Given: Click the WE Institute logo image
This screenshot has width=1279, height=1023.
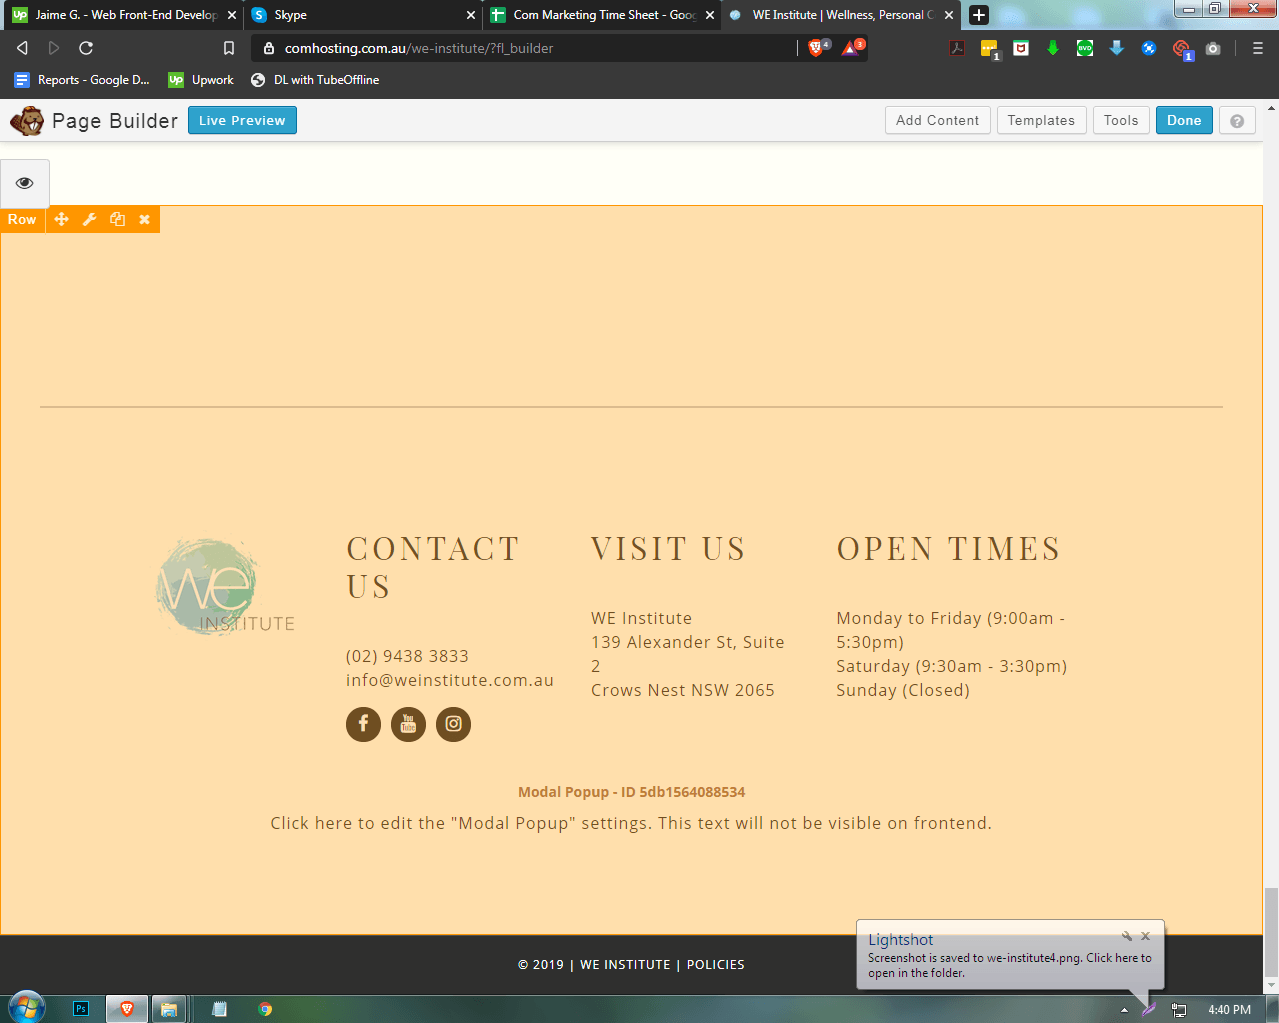Looking at the screenshot, I should (225, 587).
